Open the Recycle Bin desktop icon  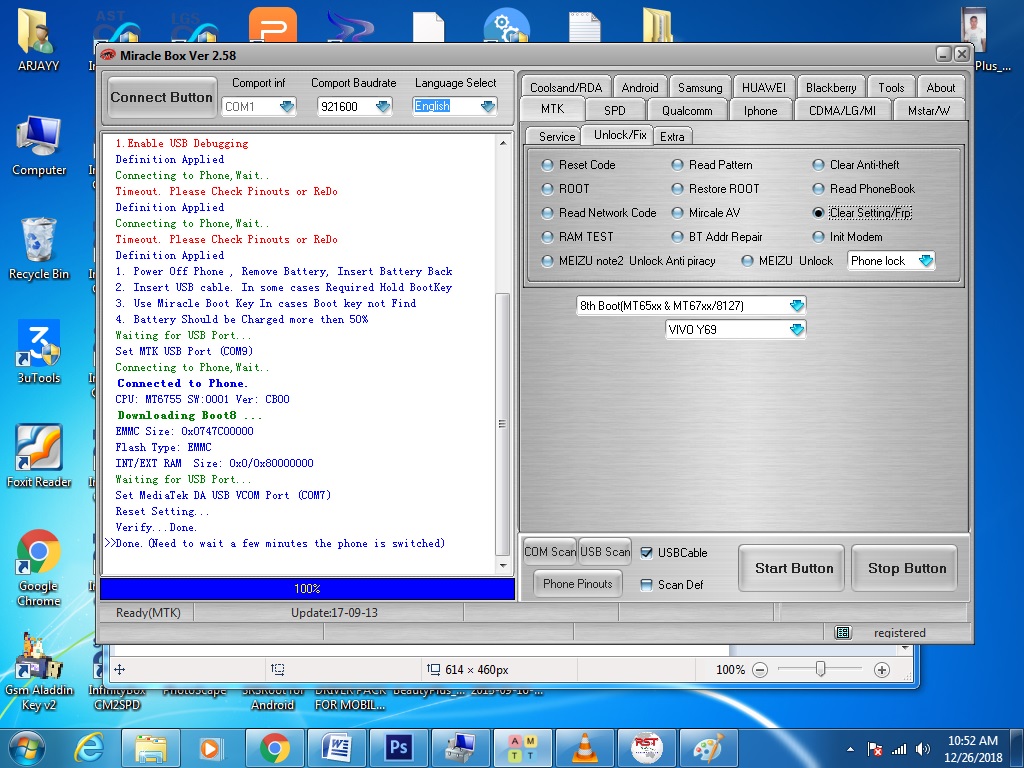point(39,249)
